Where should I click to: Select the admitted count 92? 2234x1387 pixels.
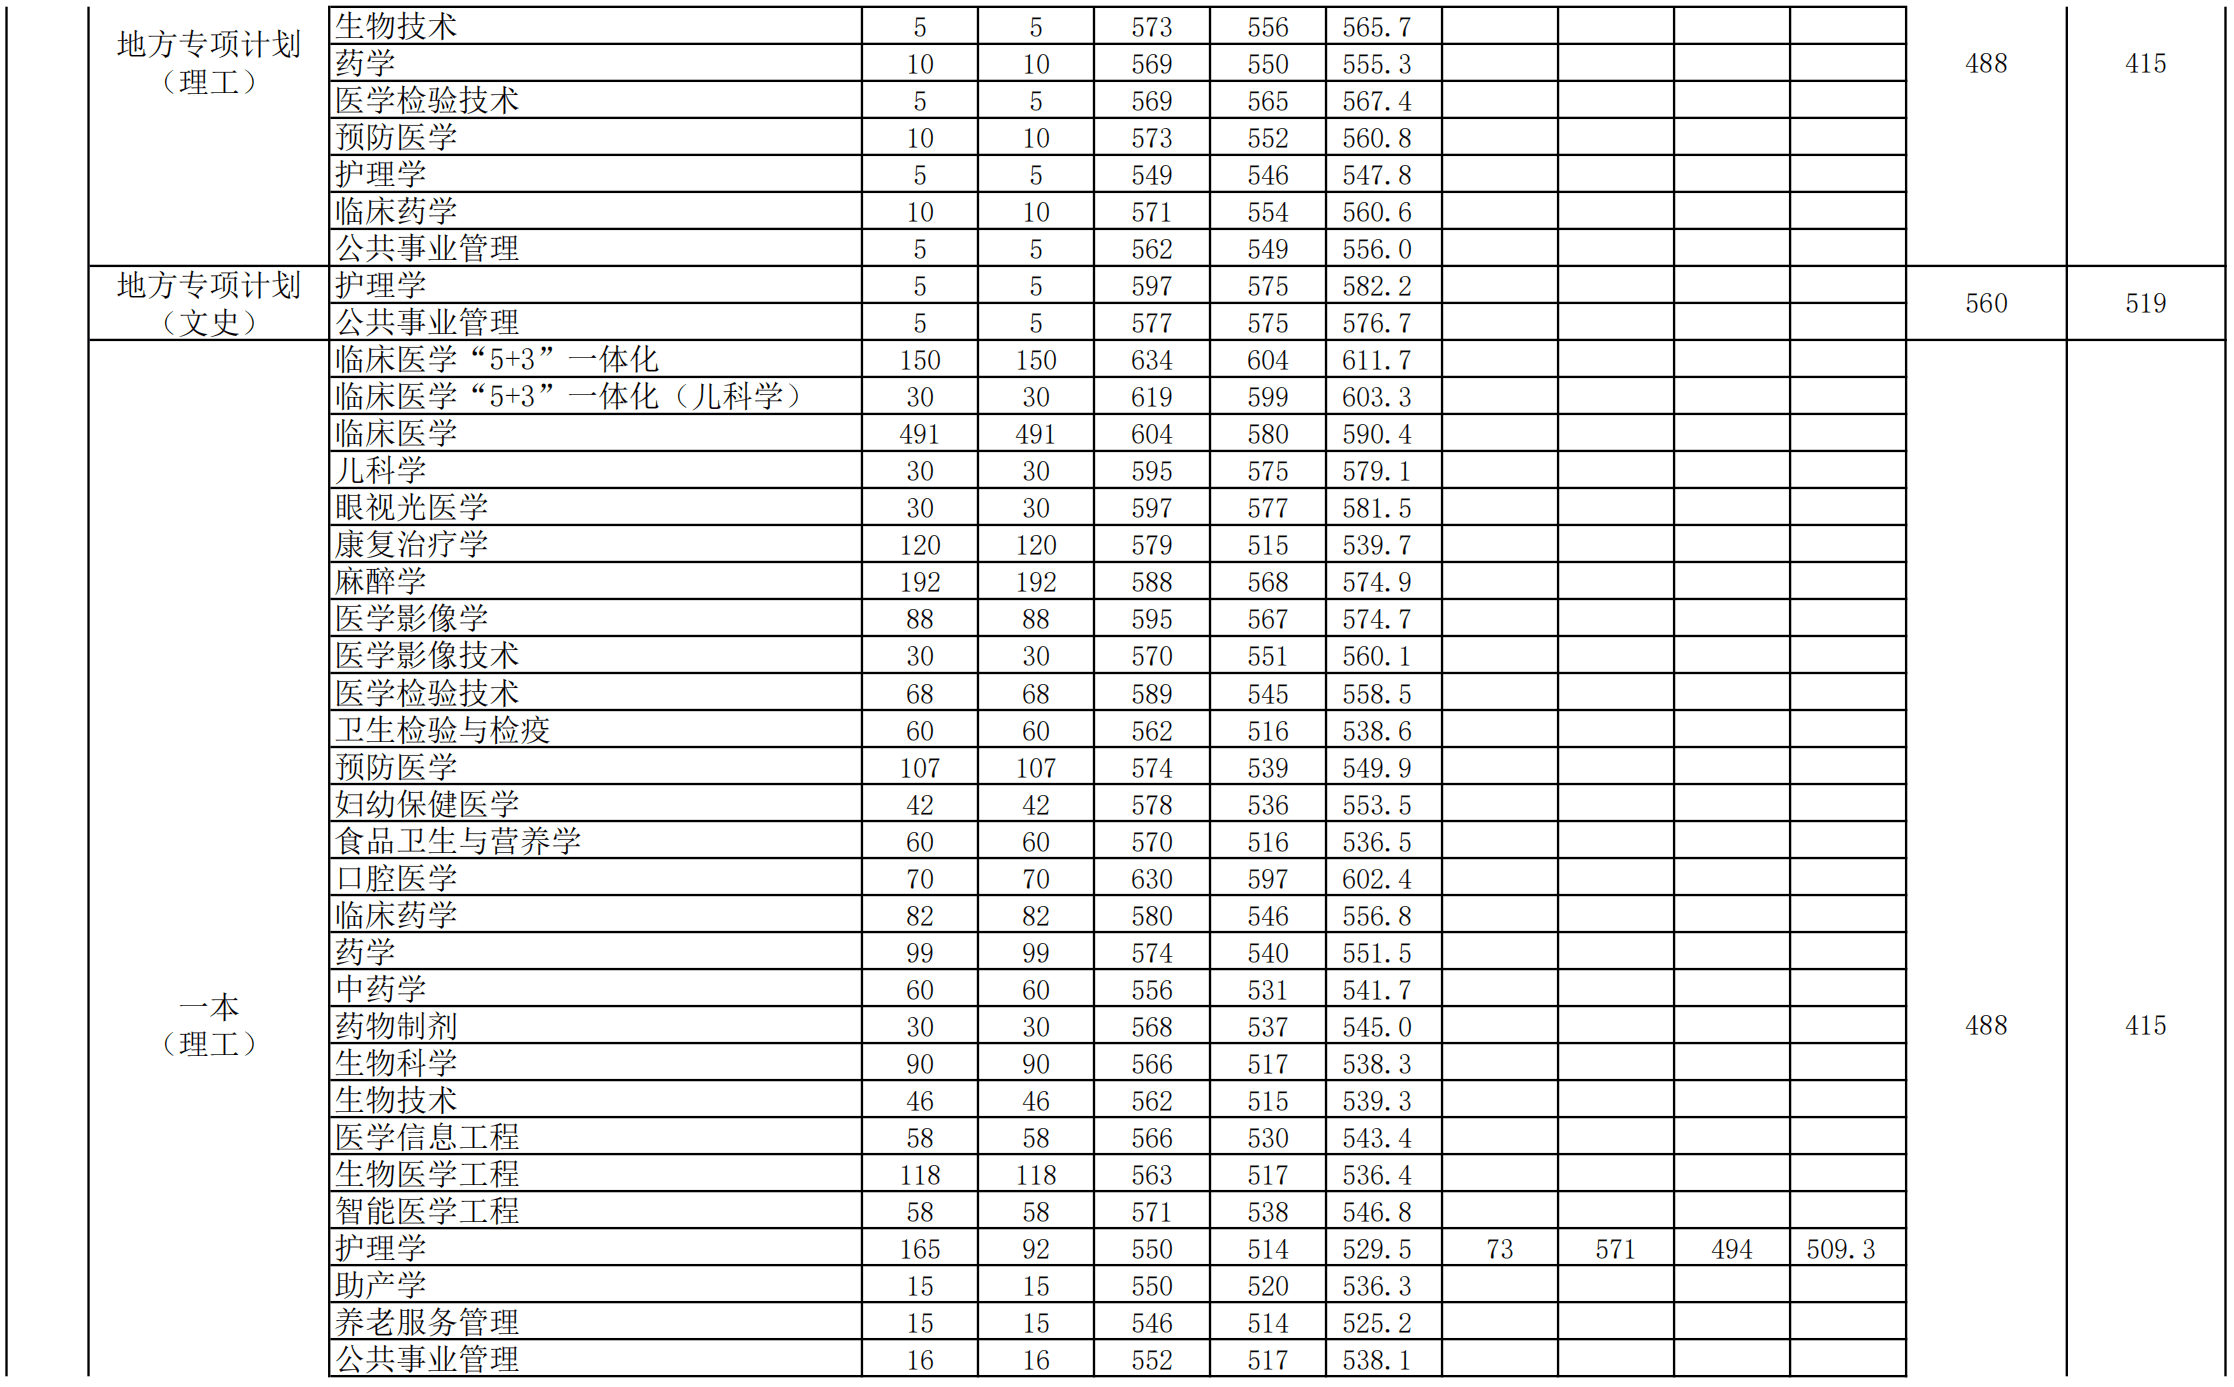[x=1036, y=1249]
